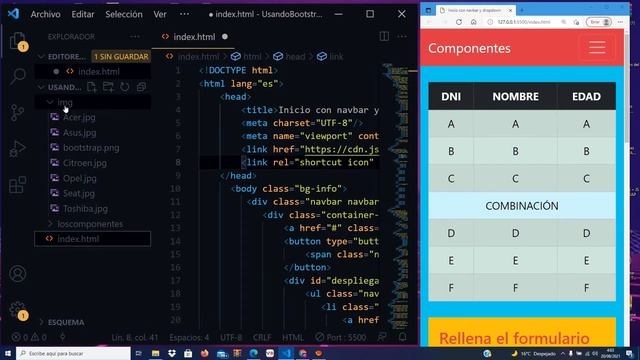Open the https://cdn.js link on line 7
Viewport: 640px width, 360px height.
[342, 149]
